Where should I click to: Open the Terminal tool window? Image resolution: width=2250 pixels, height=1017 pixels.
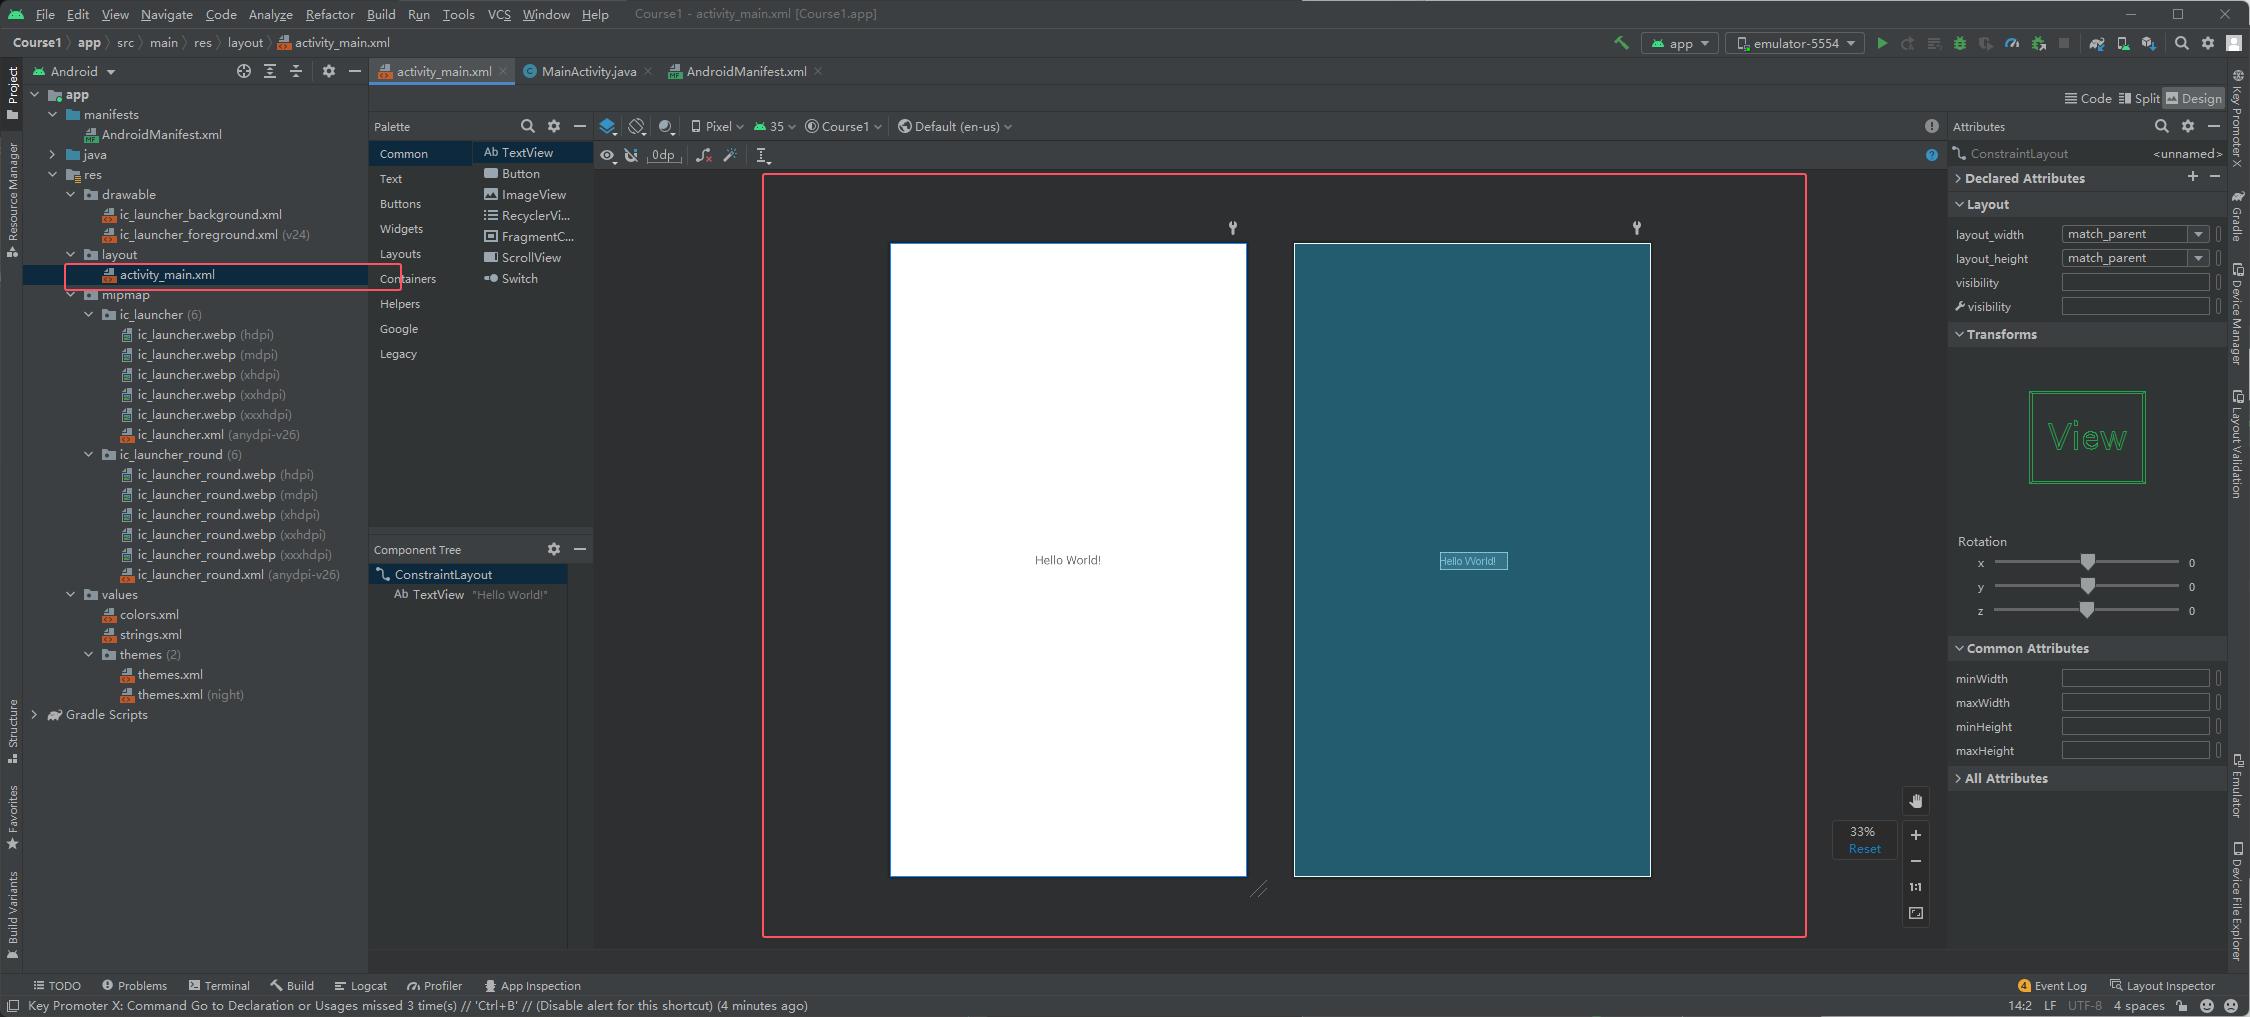click(219, 986)
